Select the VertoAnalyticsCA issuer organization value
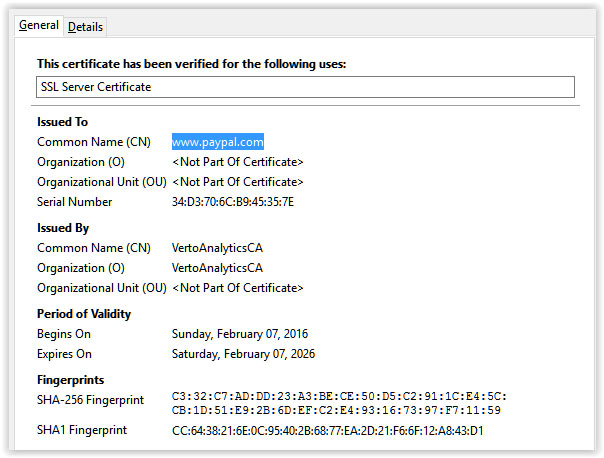This screenshot has height=458, width=604. [217, 268]
